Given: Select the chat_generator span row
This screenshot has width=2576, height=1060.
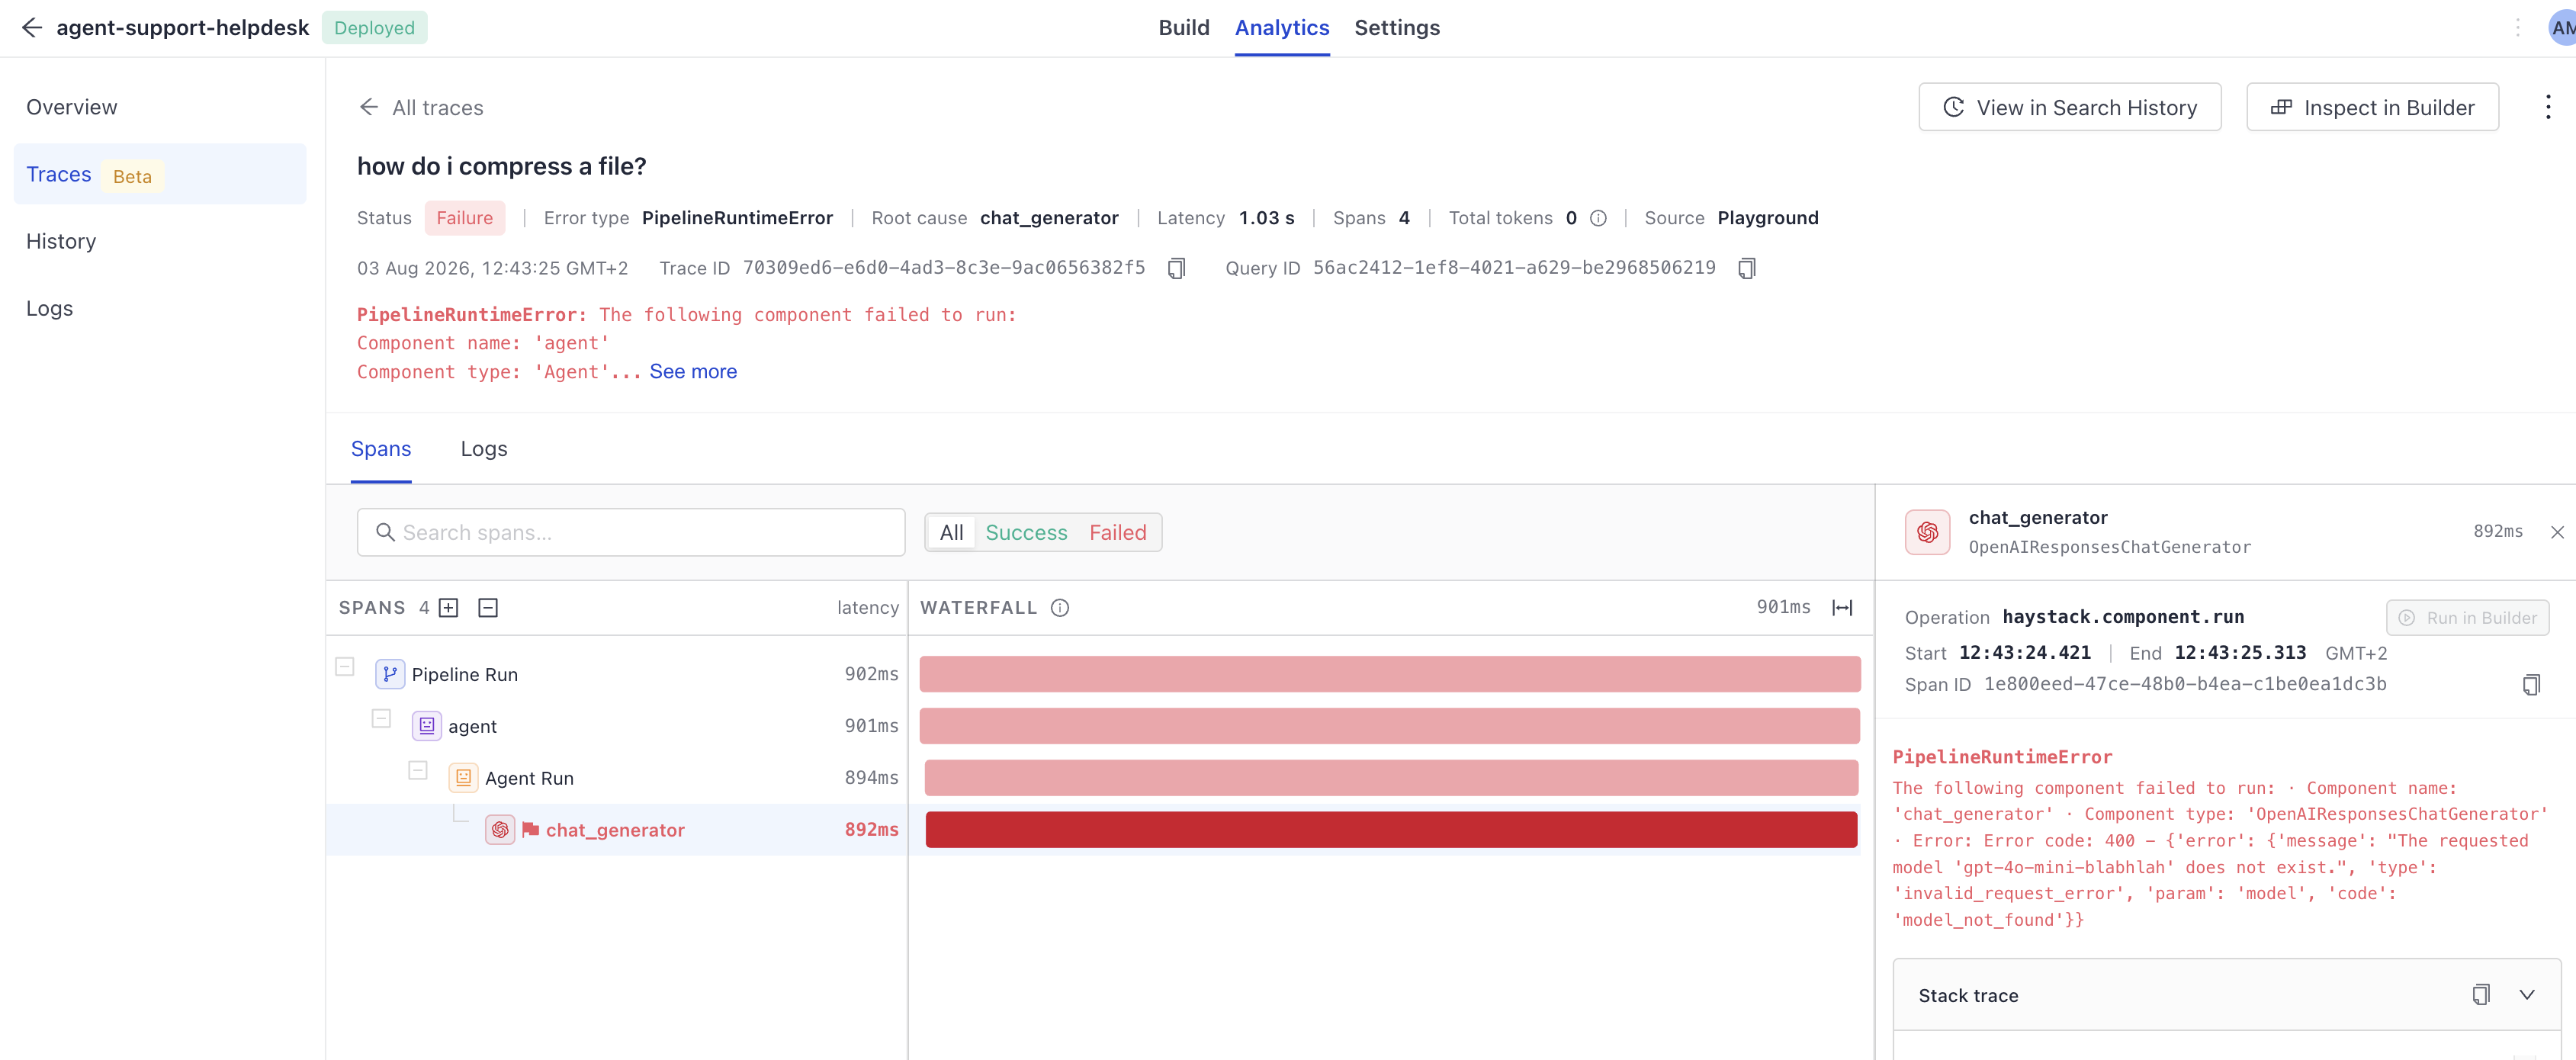Looking at the screenshot, I should (x=616, y=830).
